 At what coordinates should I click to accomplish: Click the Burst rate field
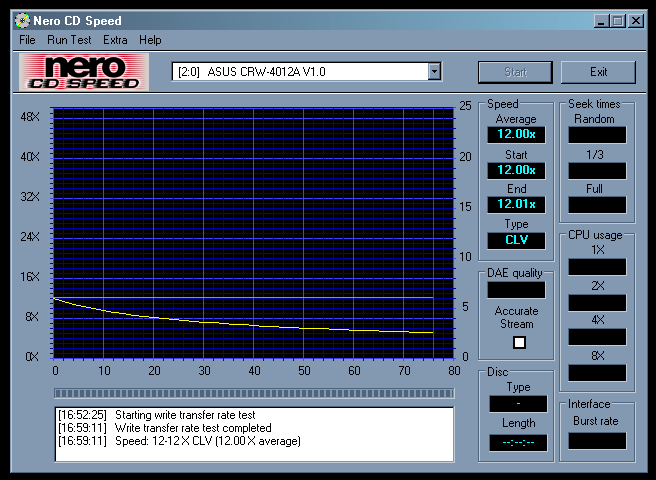[x=597, y=441]
